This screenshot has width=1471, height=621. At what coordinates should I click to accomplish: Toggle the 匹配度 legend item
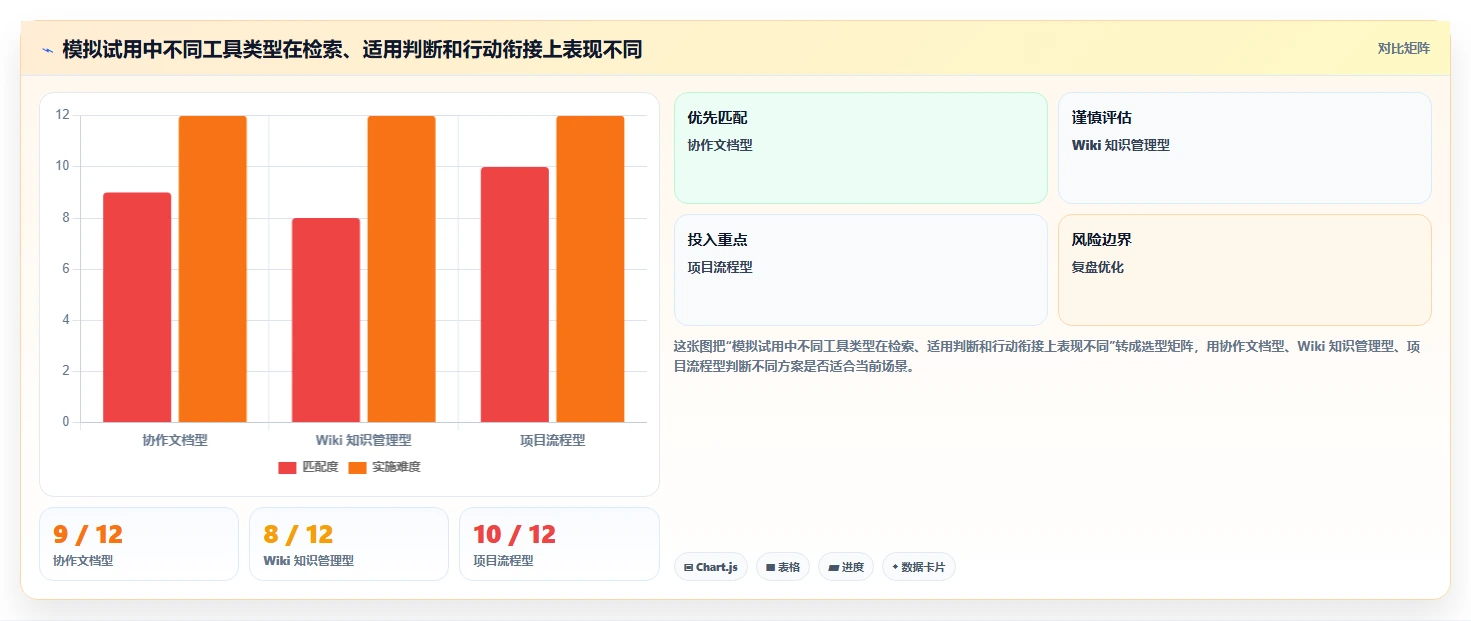click(308, 467)
